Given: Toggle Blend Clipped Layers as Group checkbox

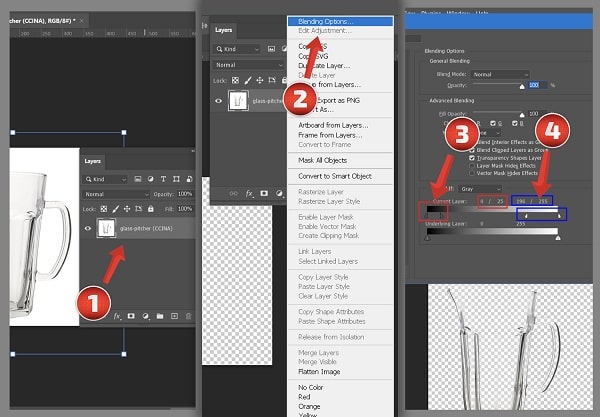Looking at the screenshot, I should (472, 150).
